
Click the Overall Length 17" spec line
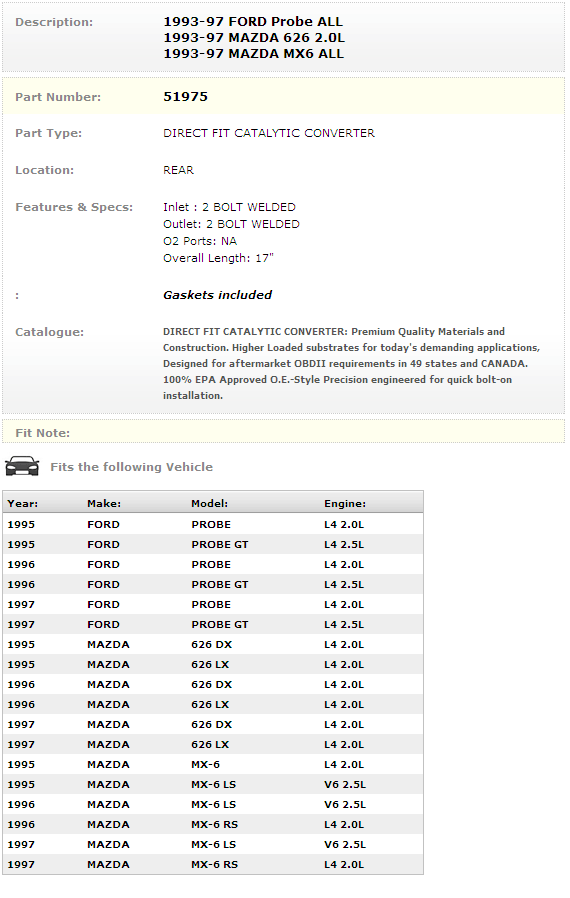218,258
